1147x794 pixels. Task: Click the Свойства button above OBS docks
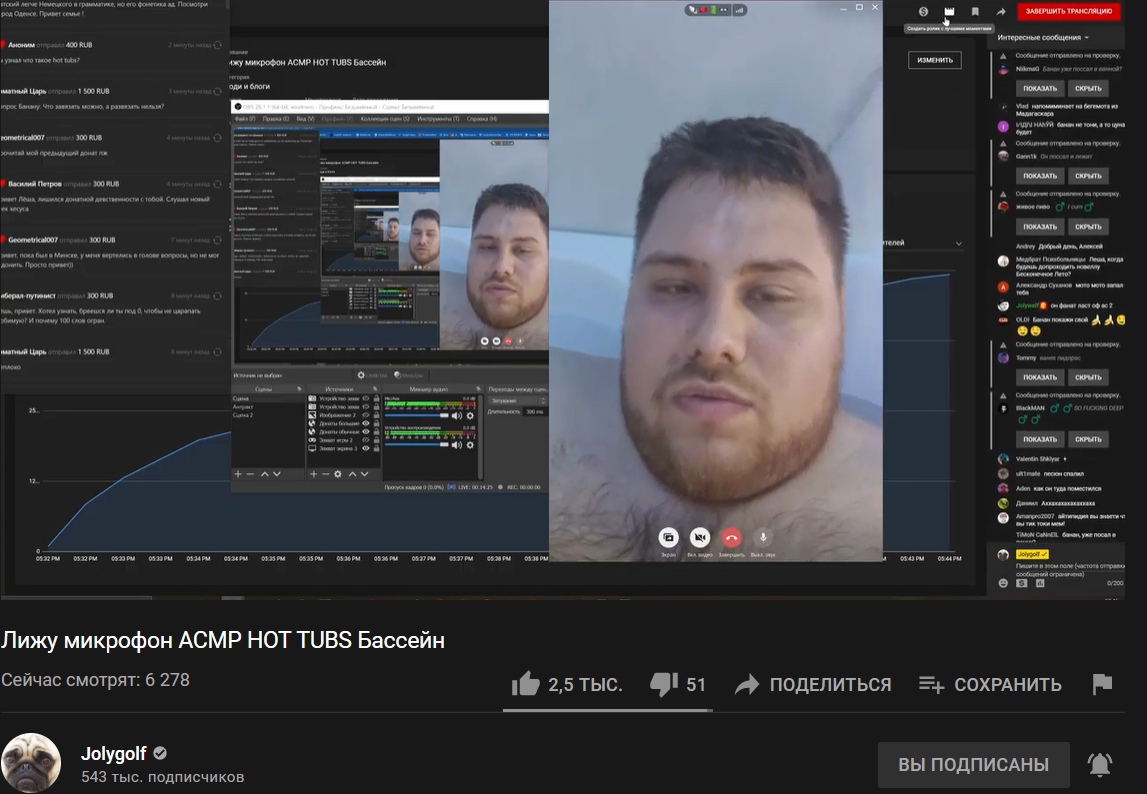tap(372, 375)
